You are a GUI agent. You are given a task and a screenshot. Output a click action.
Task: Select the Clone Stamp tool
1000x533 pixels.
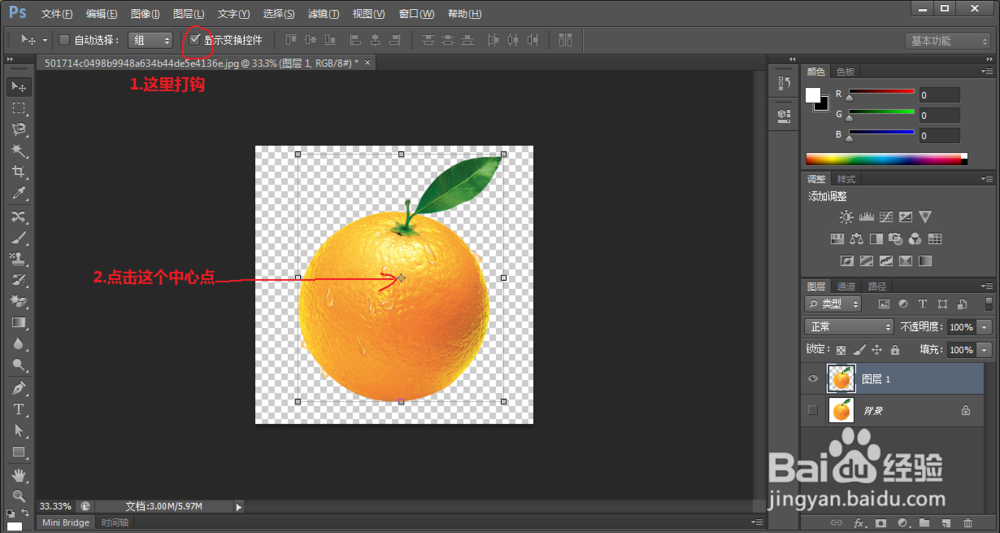coord(18,259)
